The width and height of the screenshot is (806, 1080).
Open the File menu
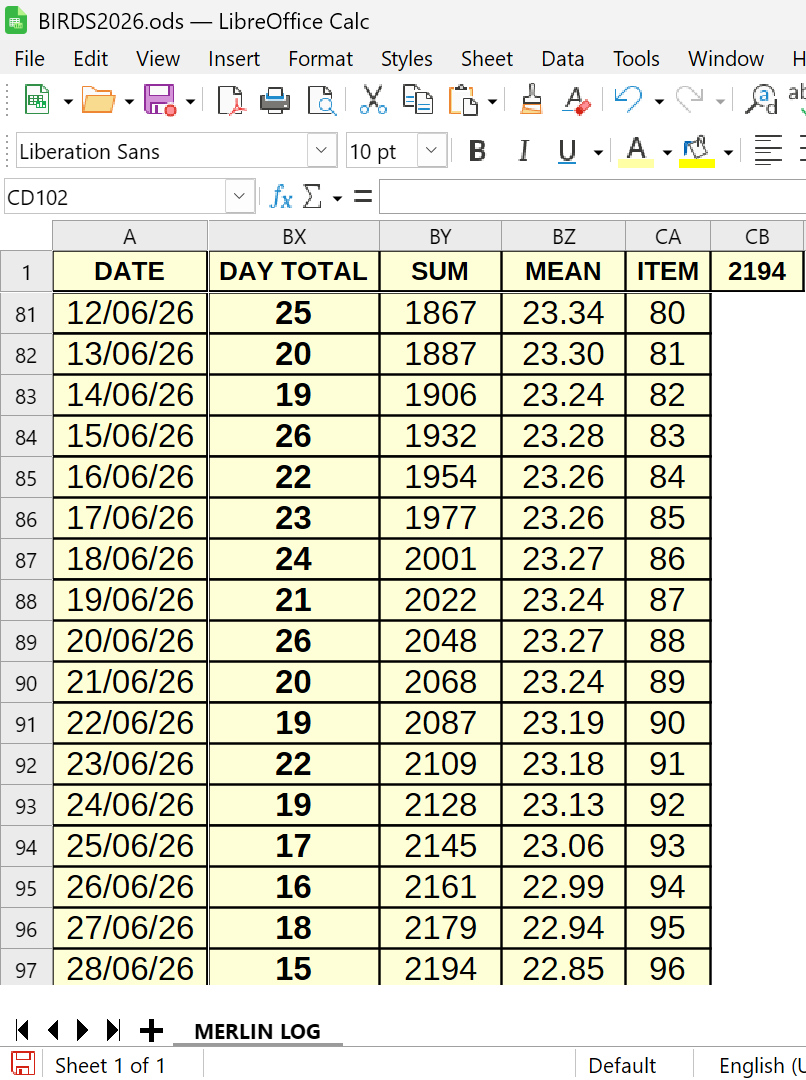[30, 59]
